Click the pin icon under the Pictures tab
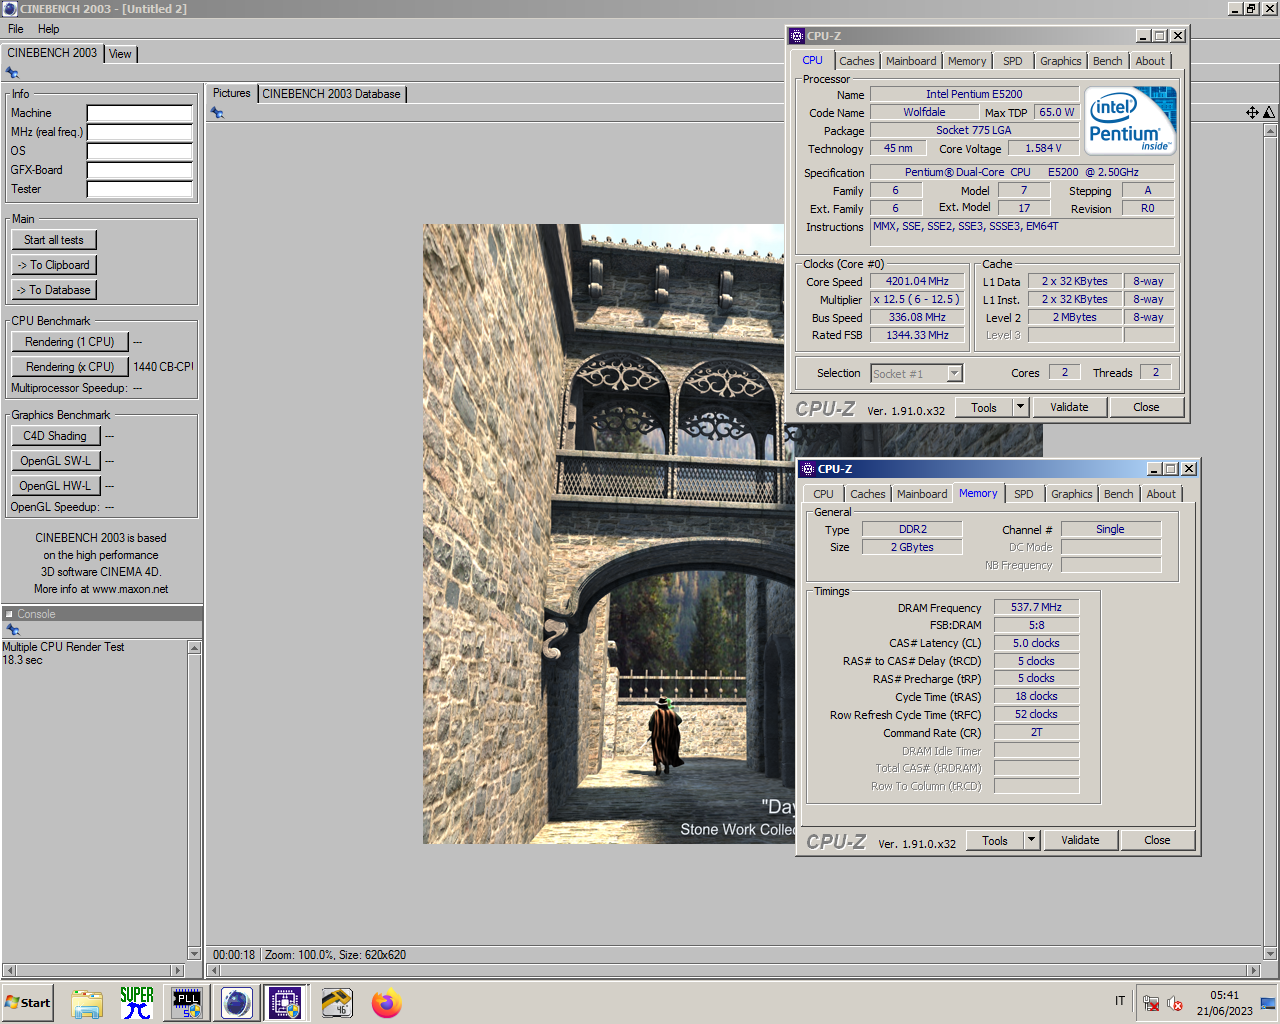This screenshot has width=1280, height=1024. click(x=217, y=113)
